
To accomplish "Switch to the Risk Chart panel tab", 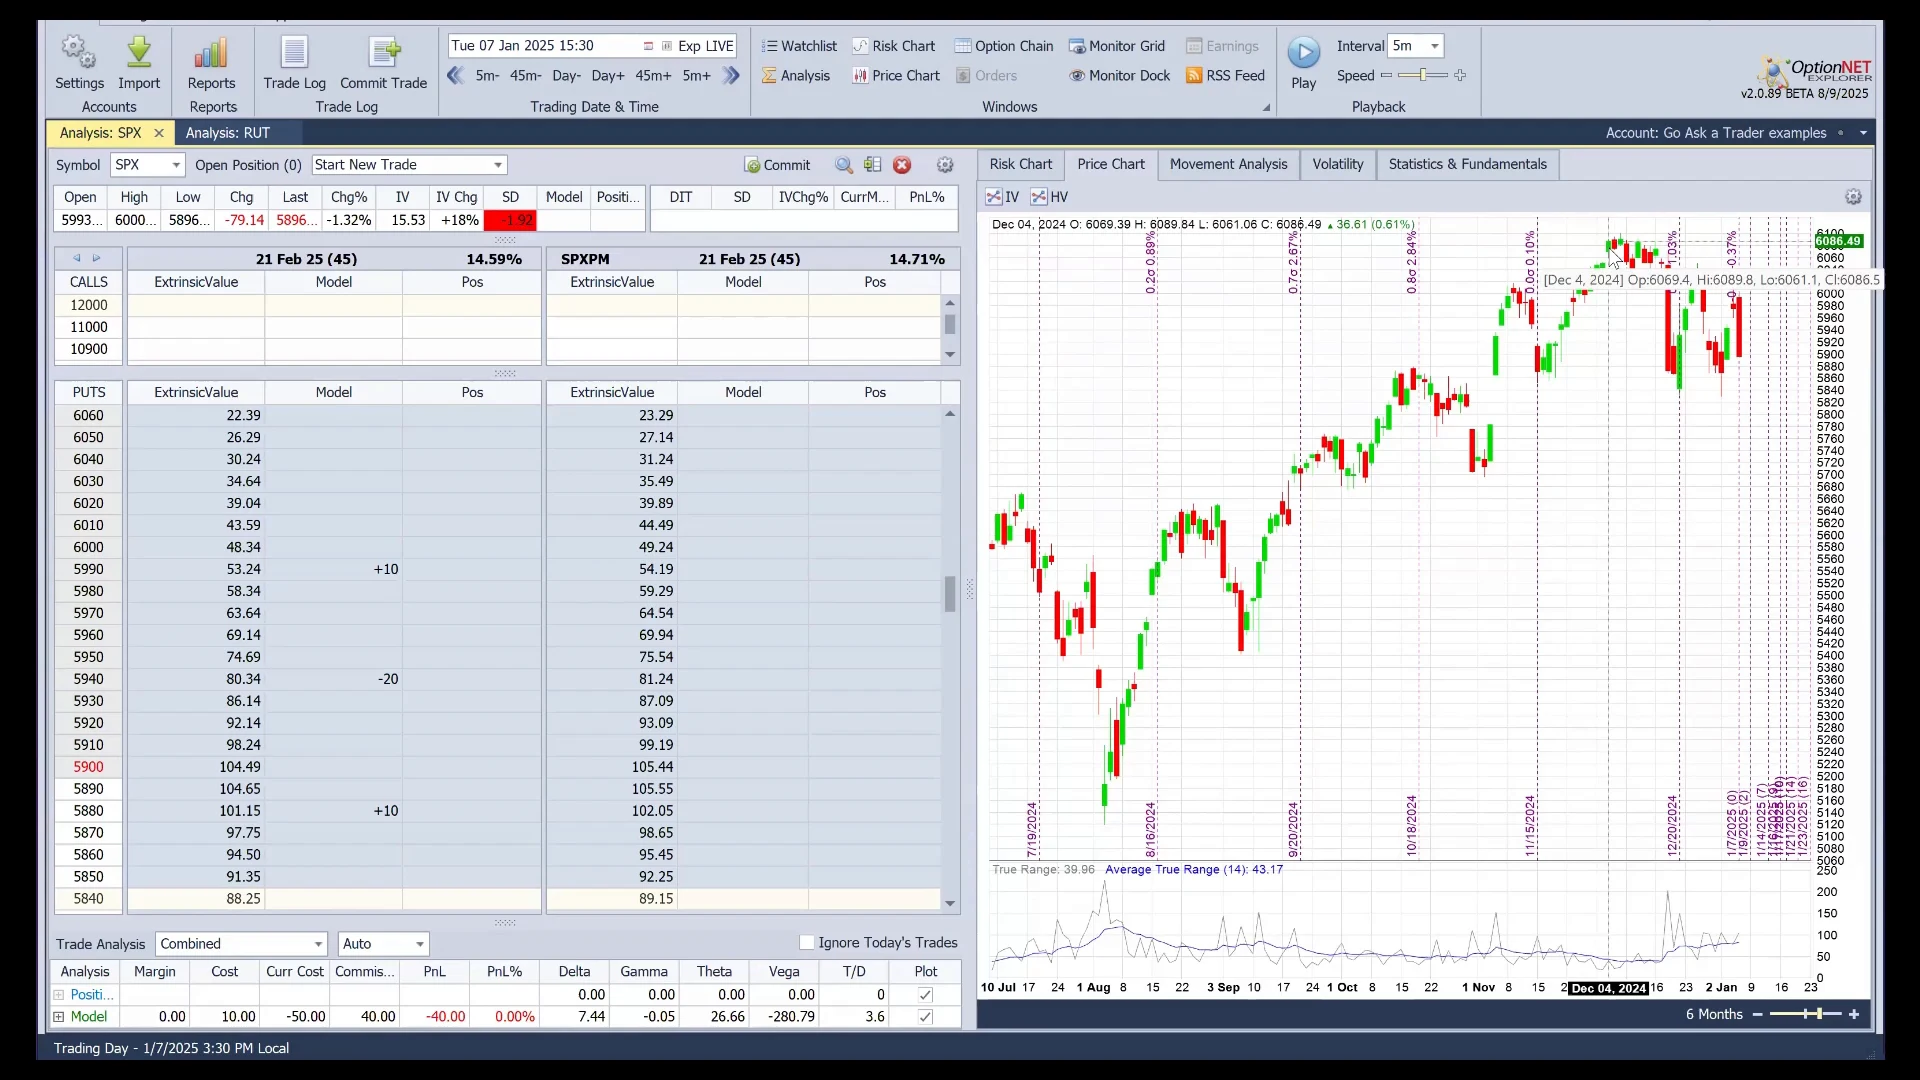I will click(1021, 164).
